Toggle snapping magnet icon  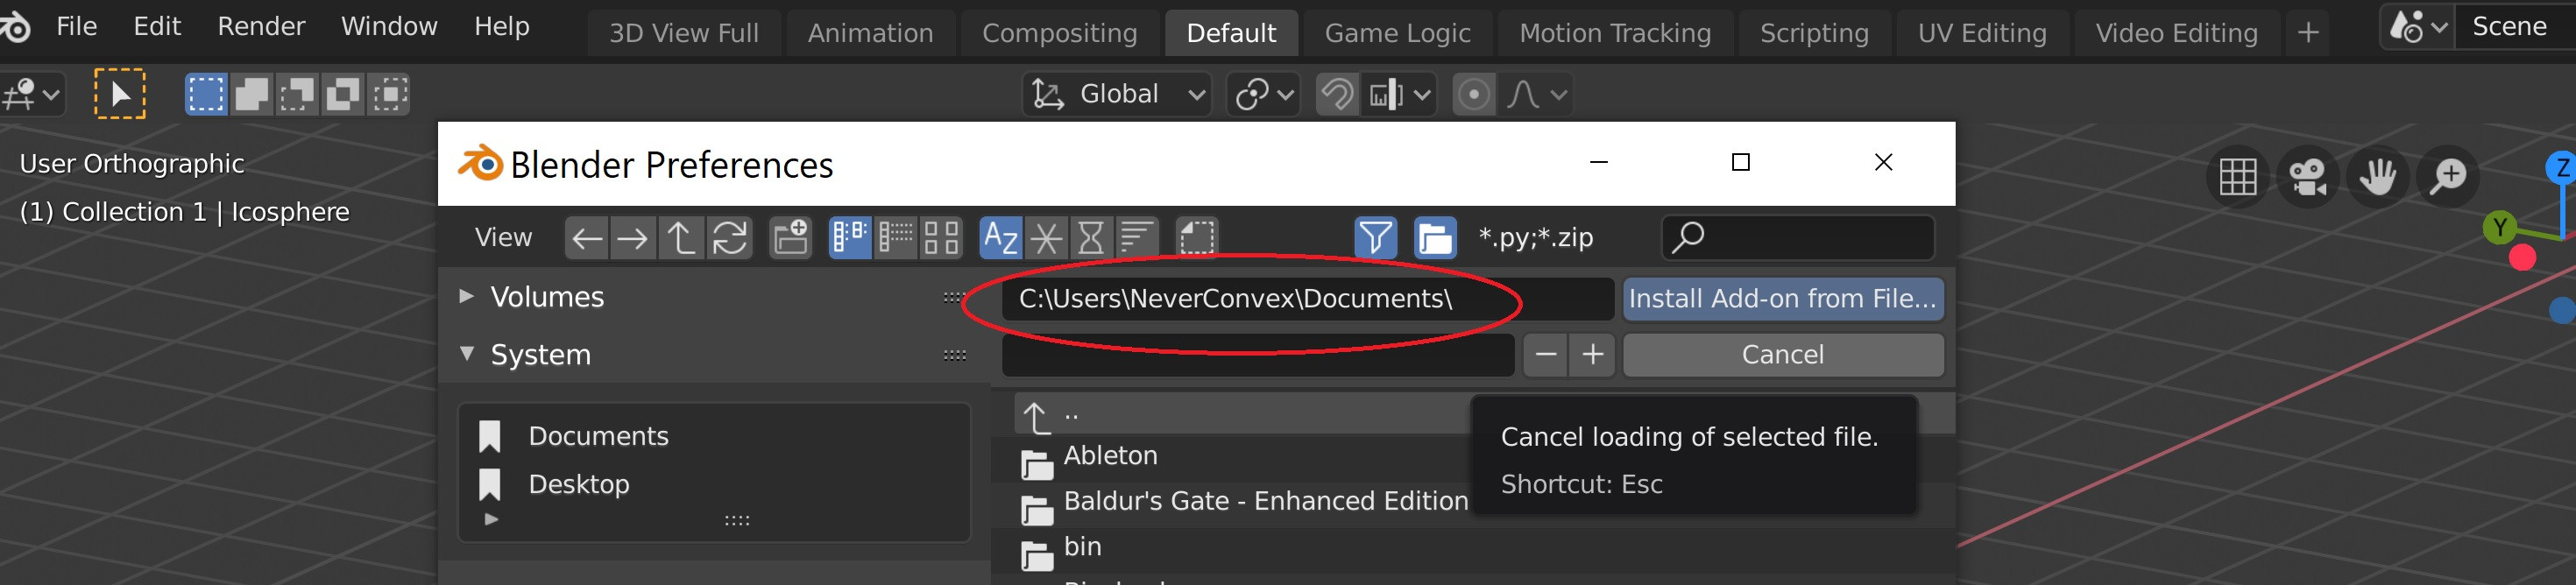pos(1337,94)
